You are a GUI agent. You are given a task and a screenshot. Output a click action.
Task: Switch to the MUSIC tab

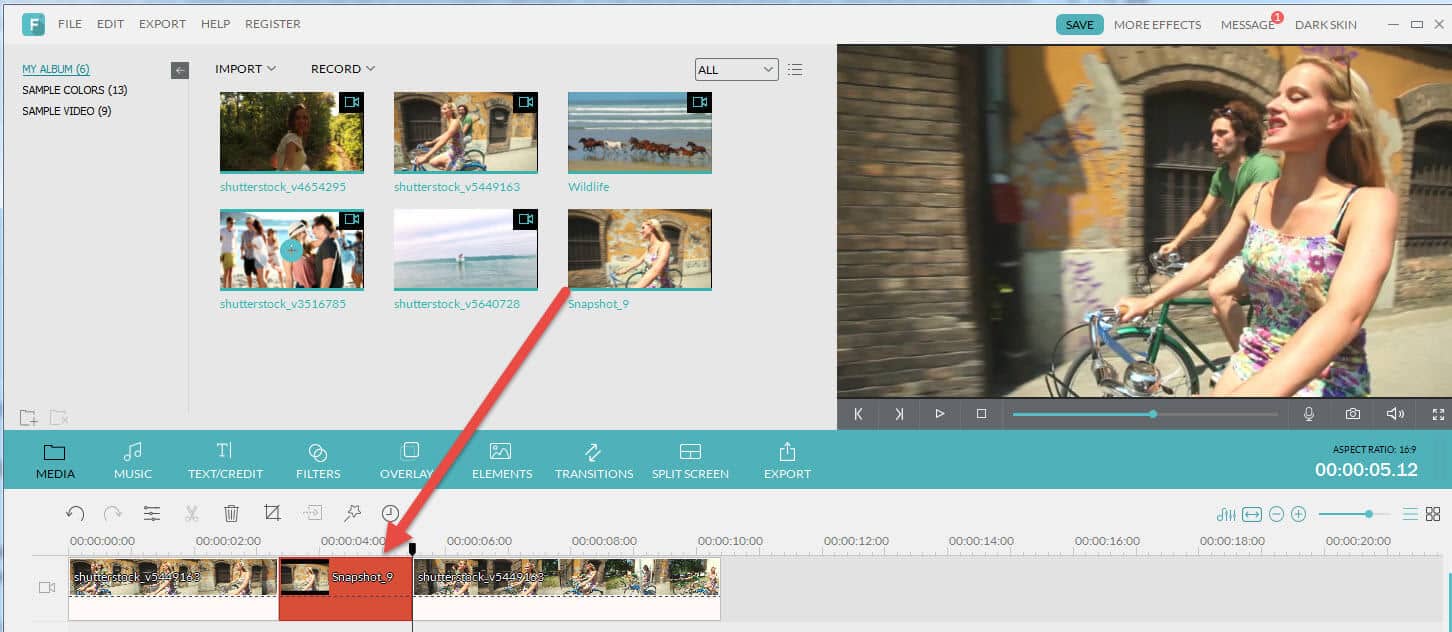click(133, 461)
